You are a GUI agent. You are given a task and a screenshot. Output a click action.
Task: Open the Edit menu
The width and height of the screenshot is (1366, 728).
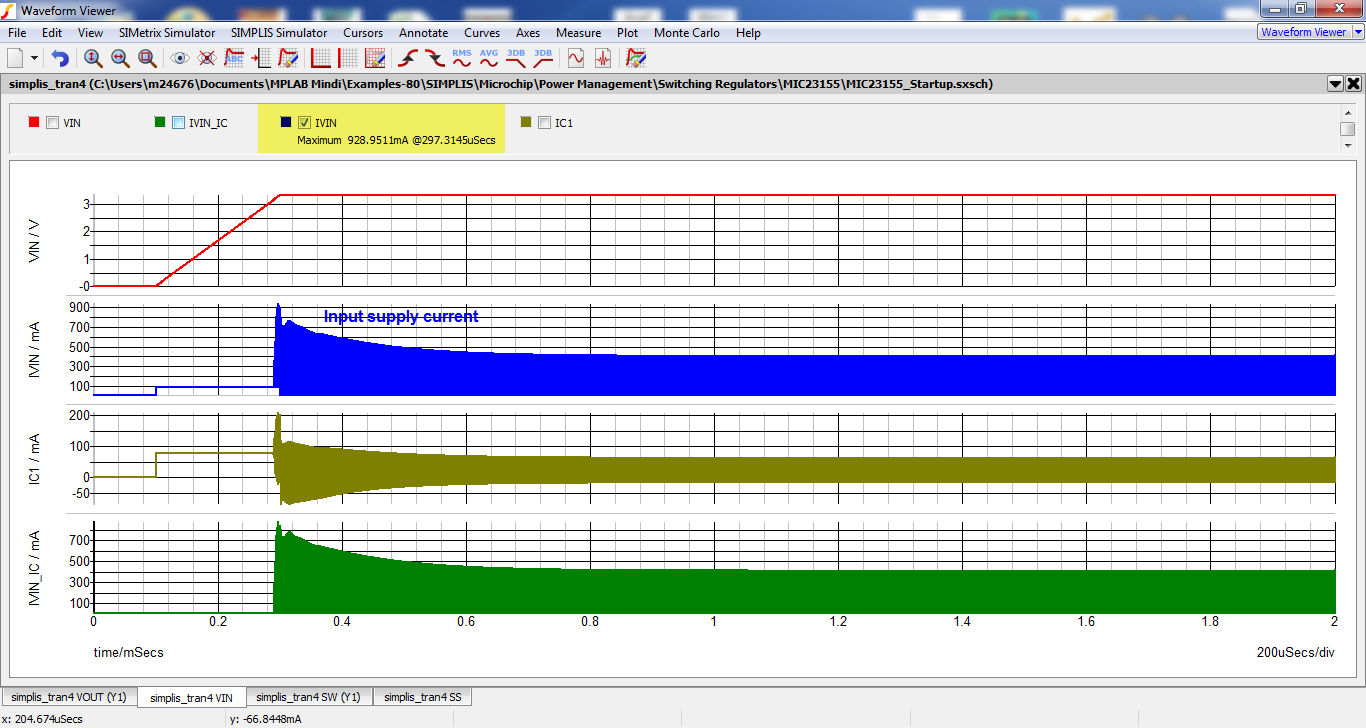(53, 33)
